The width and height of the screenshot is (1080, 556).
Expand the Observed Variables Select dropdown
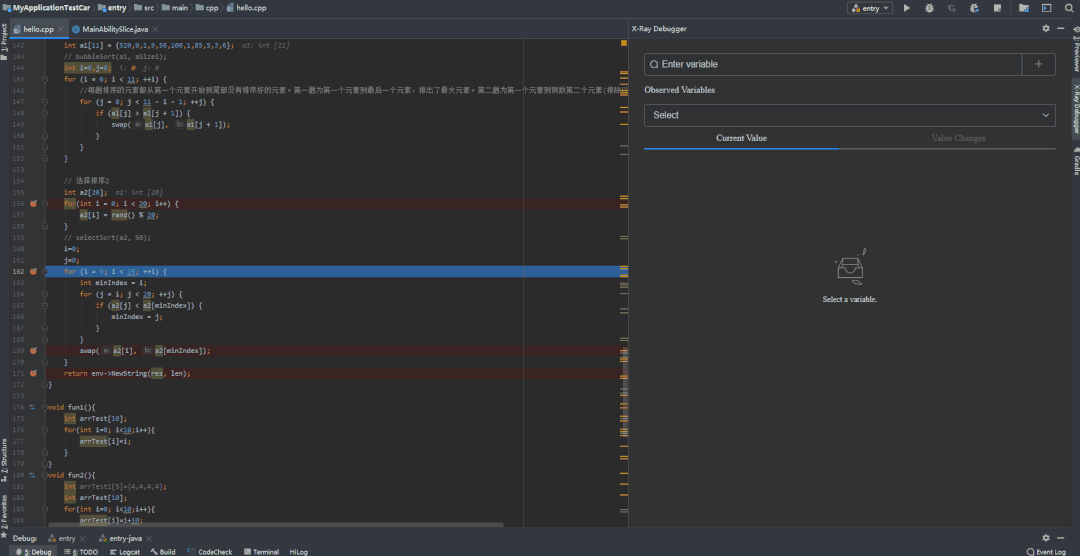849,115
